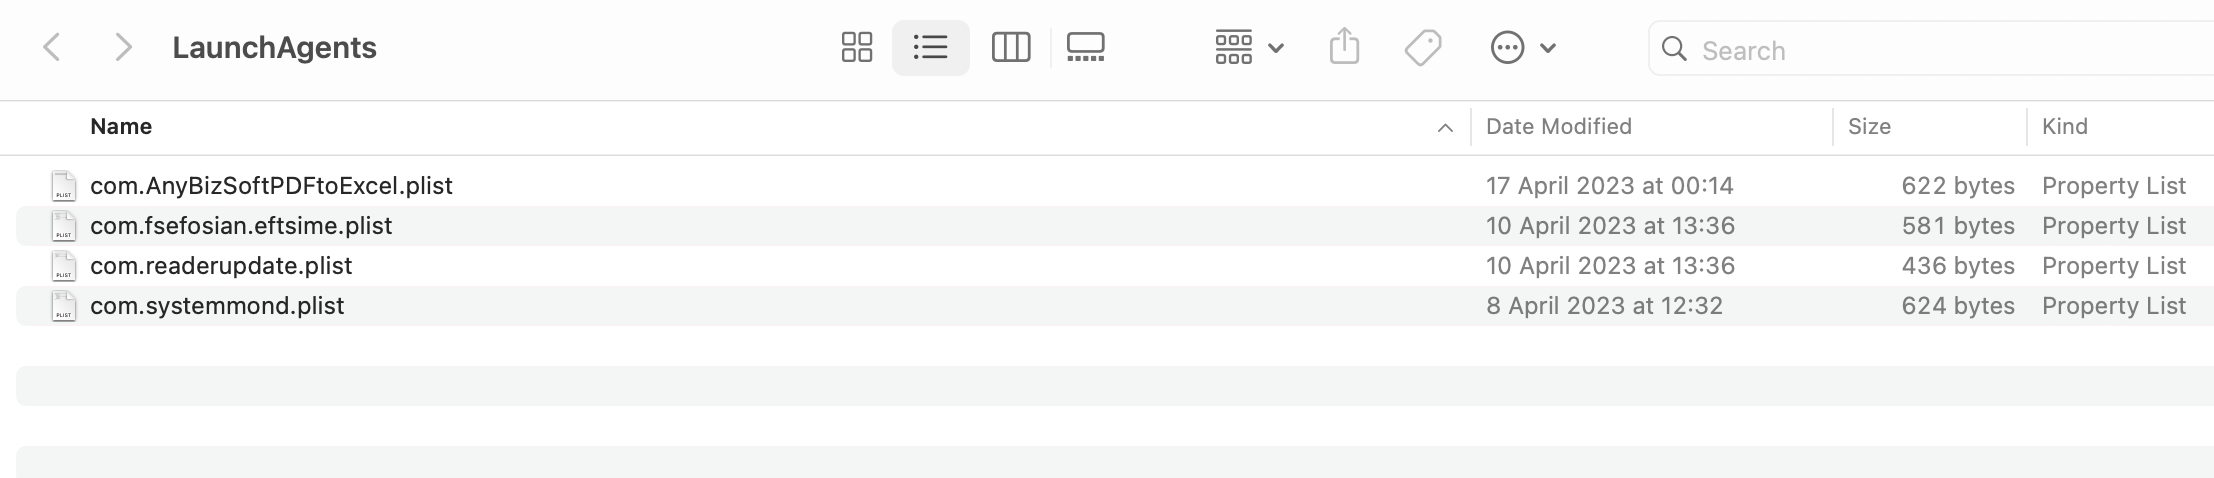Sort files by Kind column
Image resolution: width=2214 pixels, height=478 pixels.
click(2064, 126)
